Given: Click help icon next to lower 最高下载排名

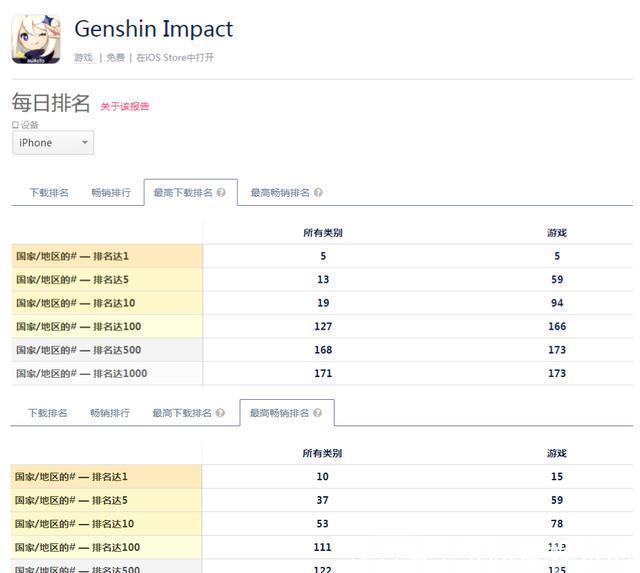Looking at the screenshot, I should (x=220, y=413).
